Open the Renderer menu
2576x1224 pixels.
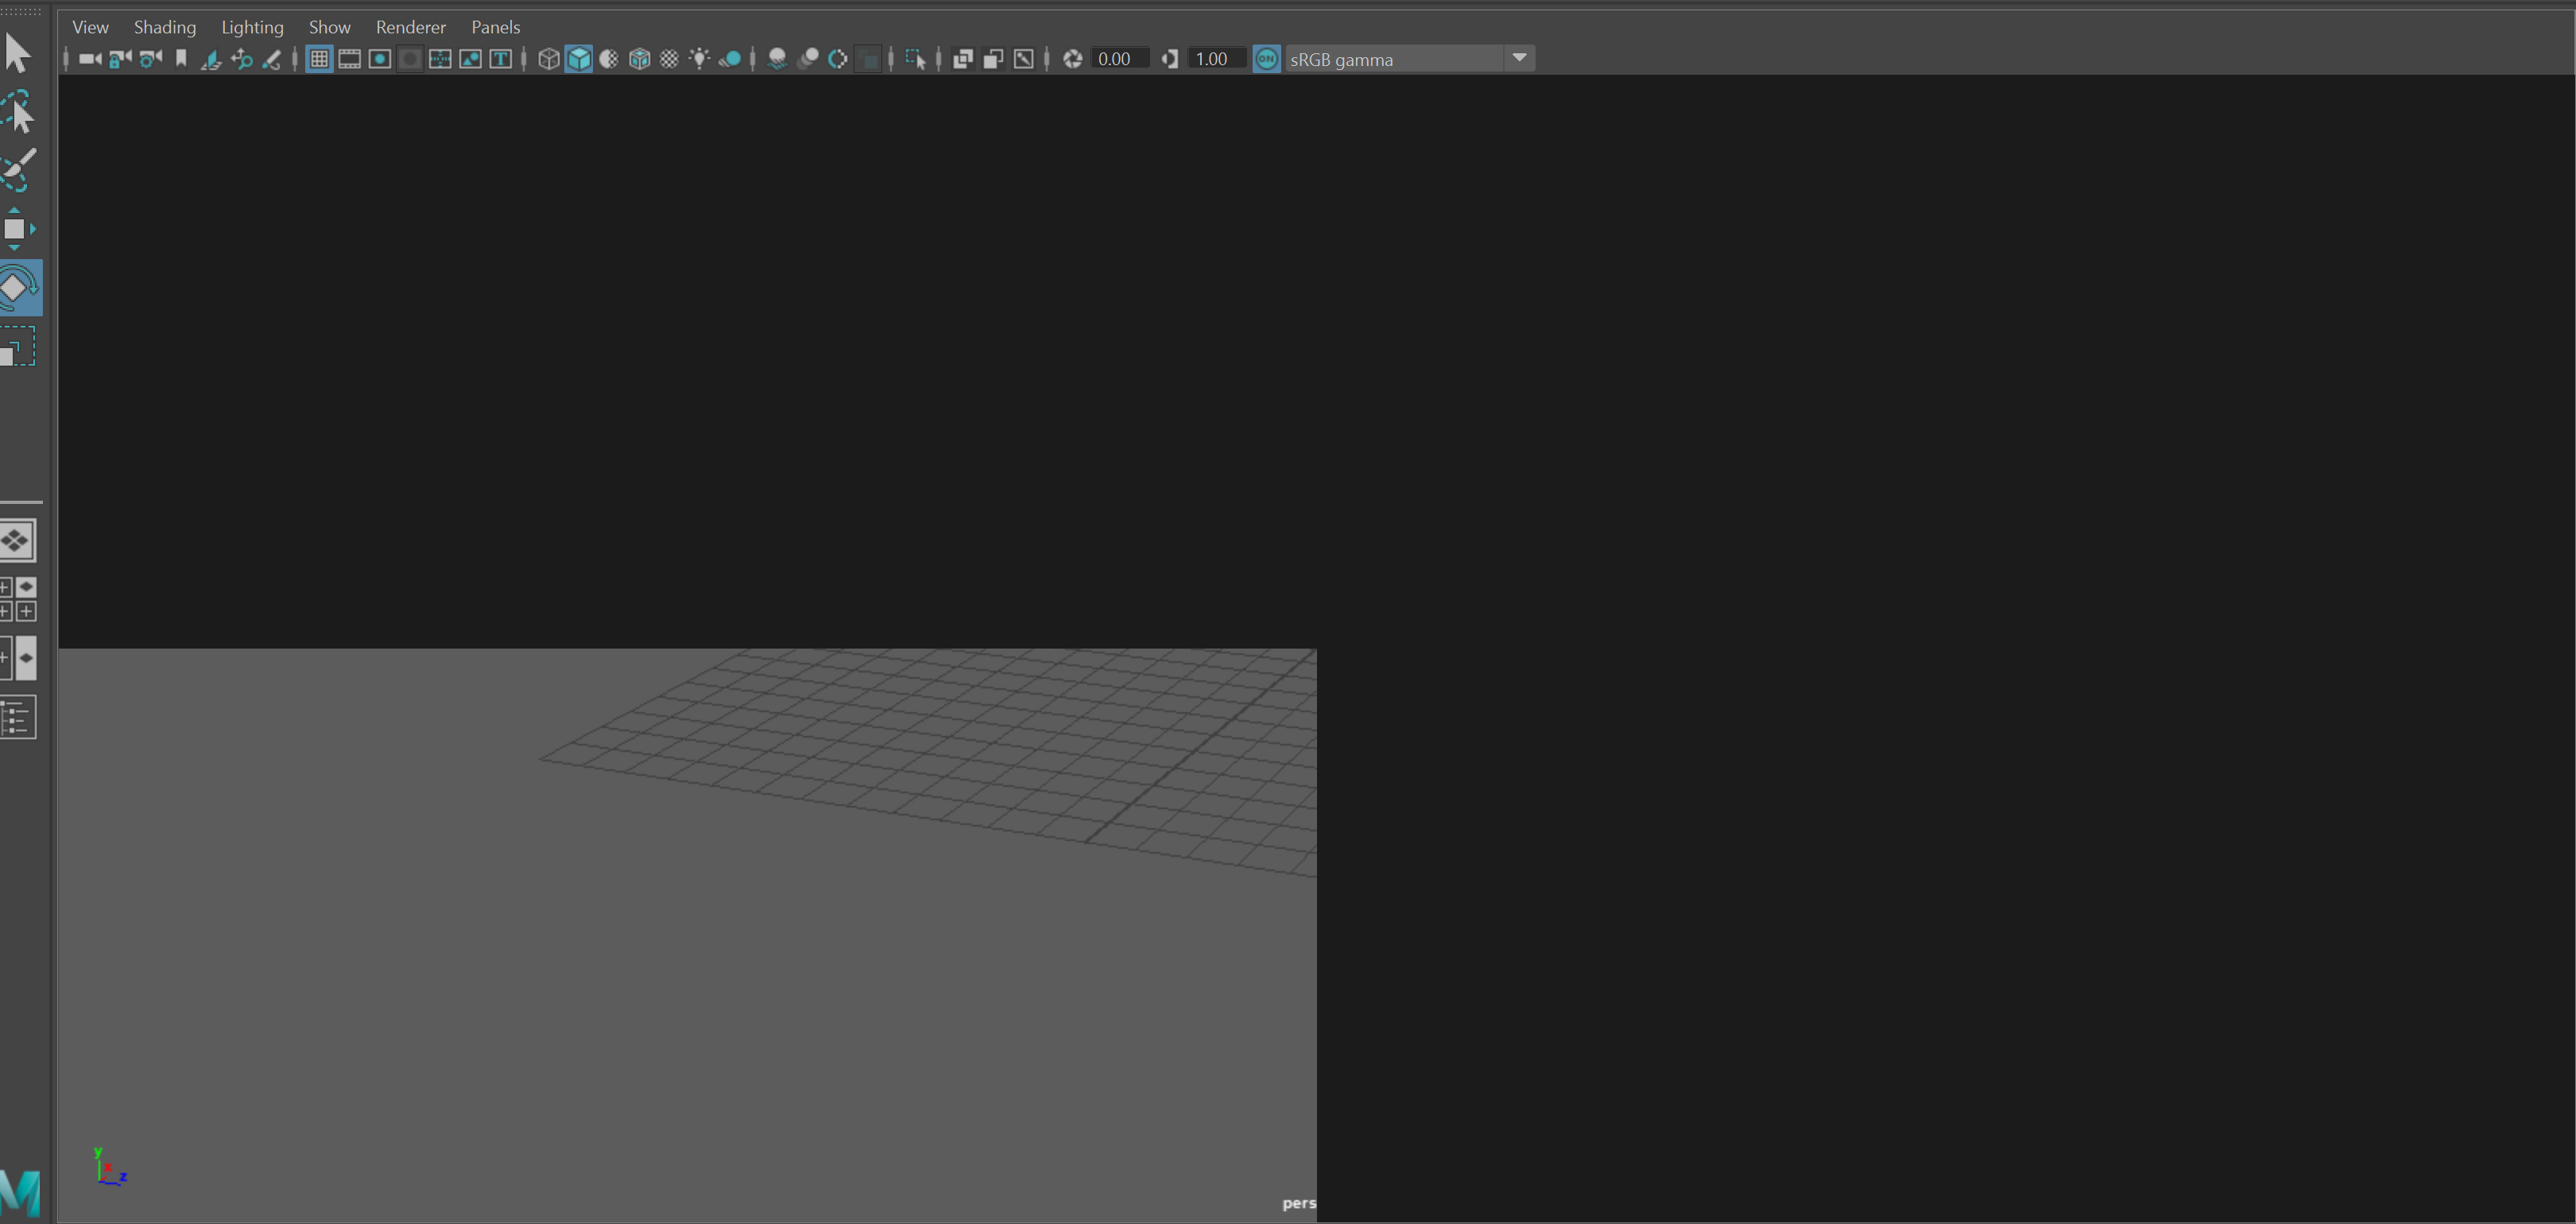tap(410, 27)
